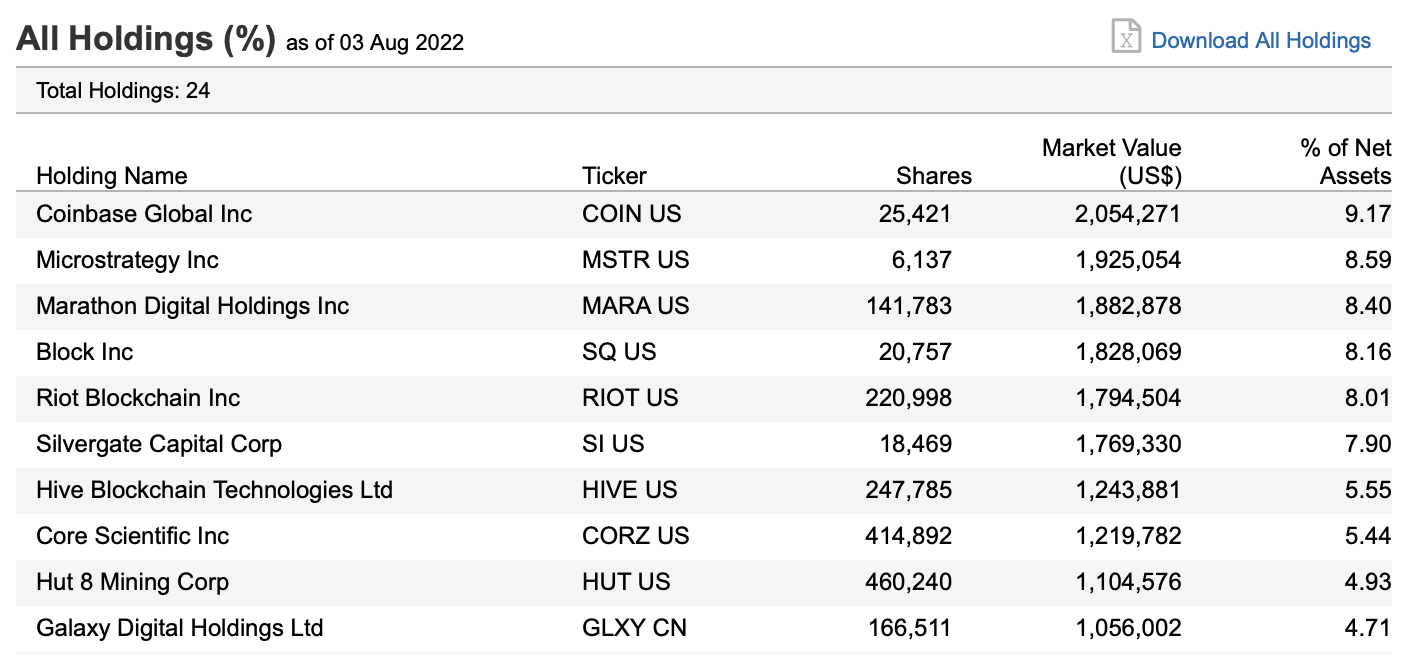Screen dimensions: 1410x654
Task: Open the Download All Holdings link
Action: click(1261, 40)
